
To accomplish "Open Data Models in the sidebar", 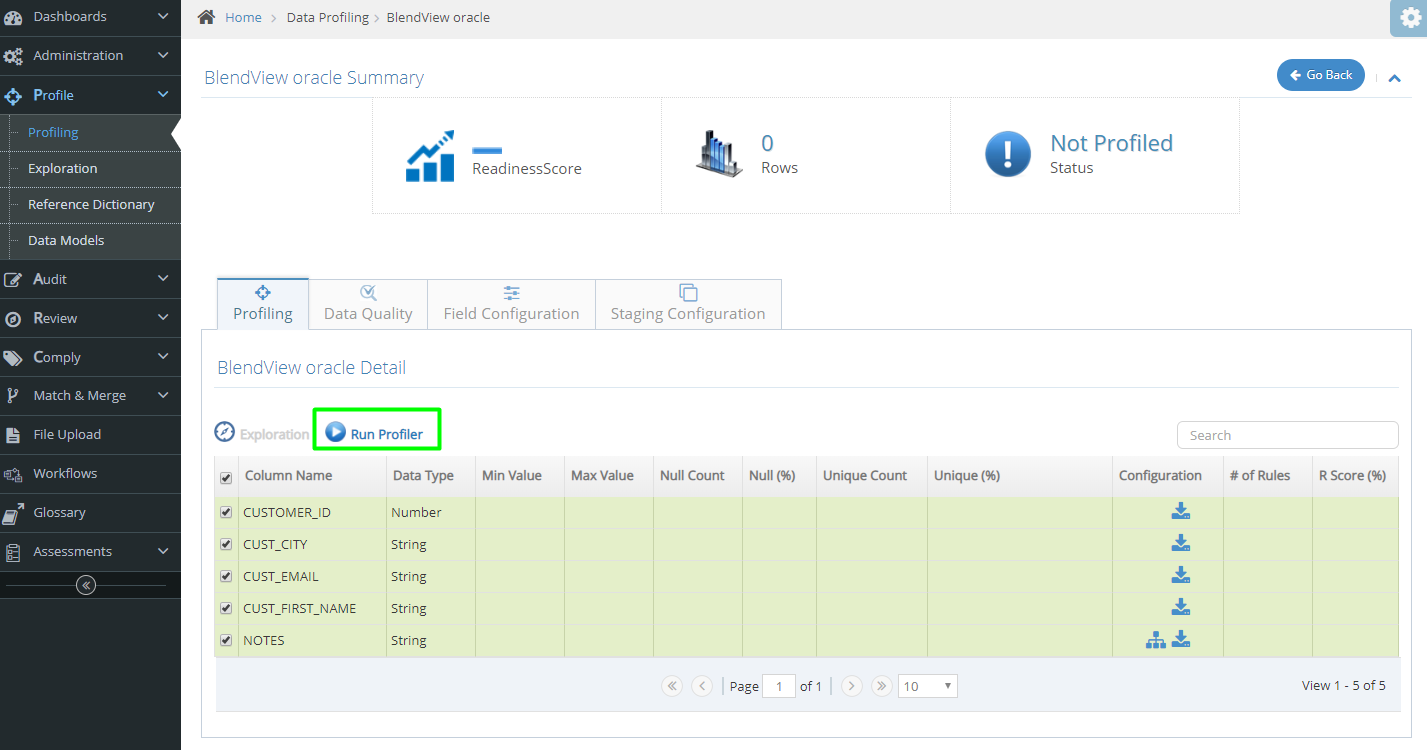I will [66, 240].
